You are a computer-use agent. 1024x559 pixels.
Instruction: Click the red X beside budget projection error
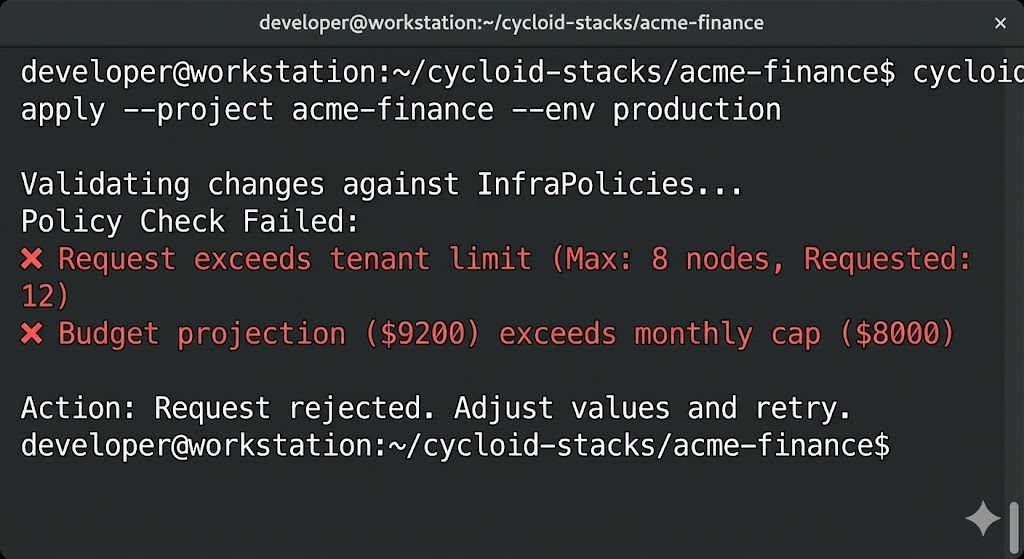[x=32, y=334]
